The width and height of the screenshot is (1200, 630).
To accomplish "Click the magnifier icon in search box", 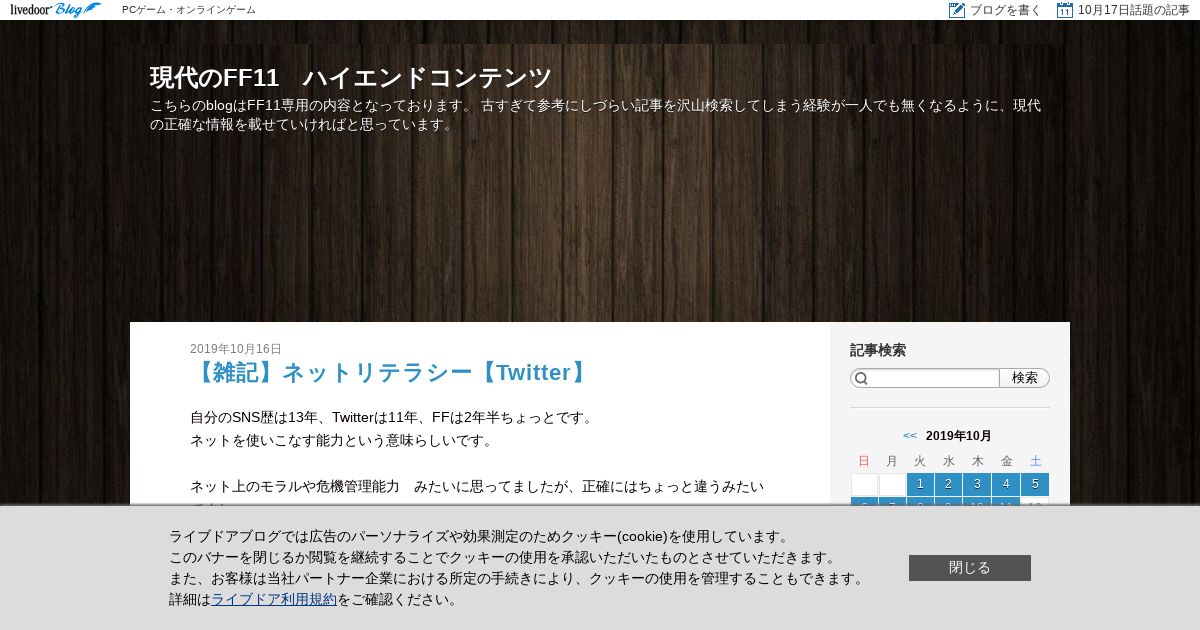I will pos(861,378).
